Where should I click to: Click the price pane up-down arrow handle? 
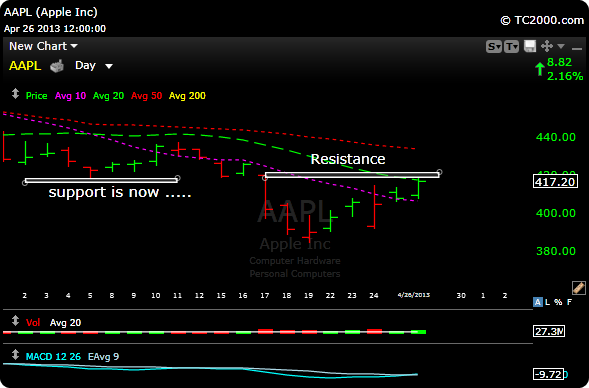click(x=15, y=94)
